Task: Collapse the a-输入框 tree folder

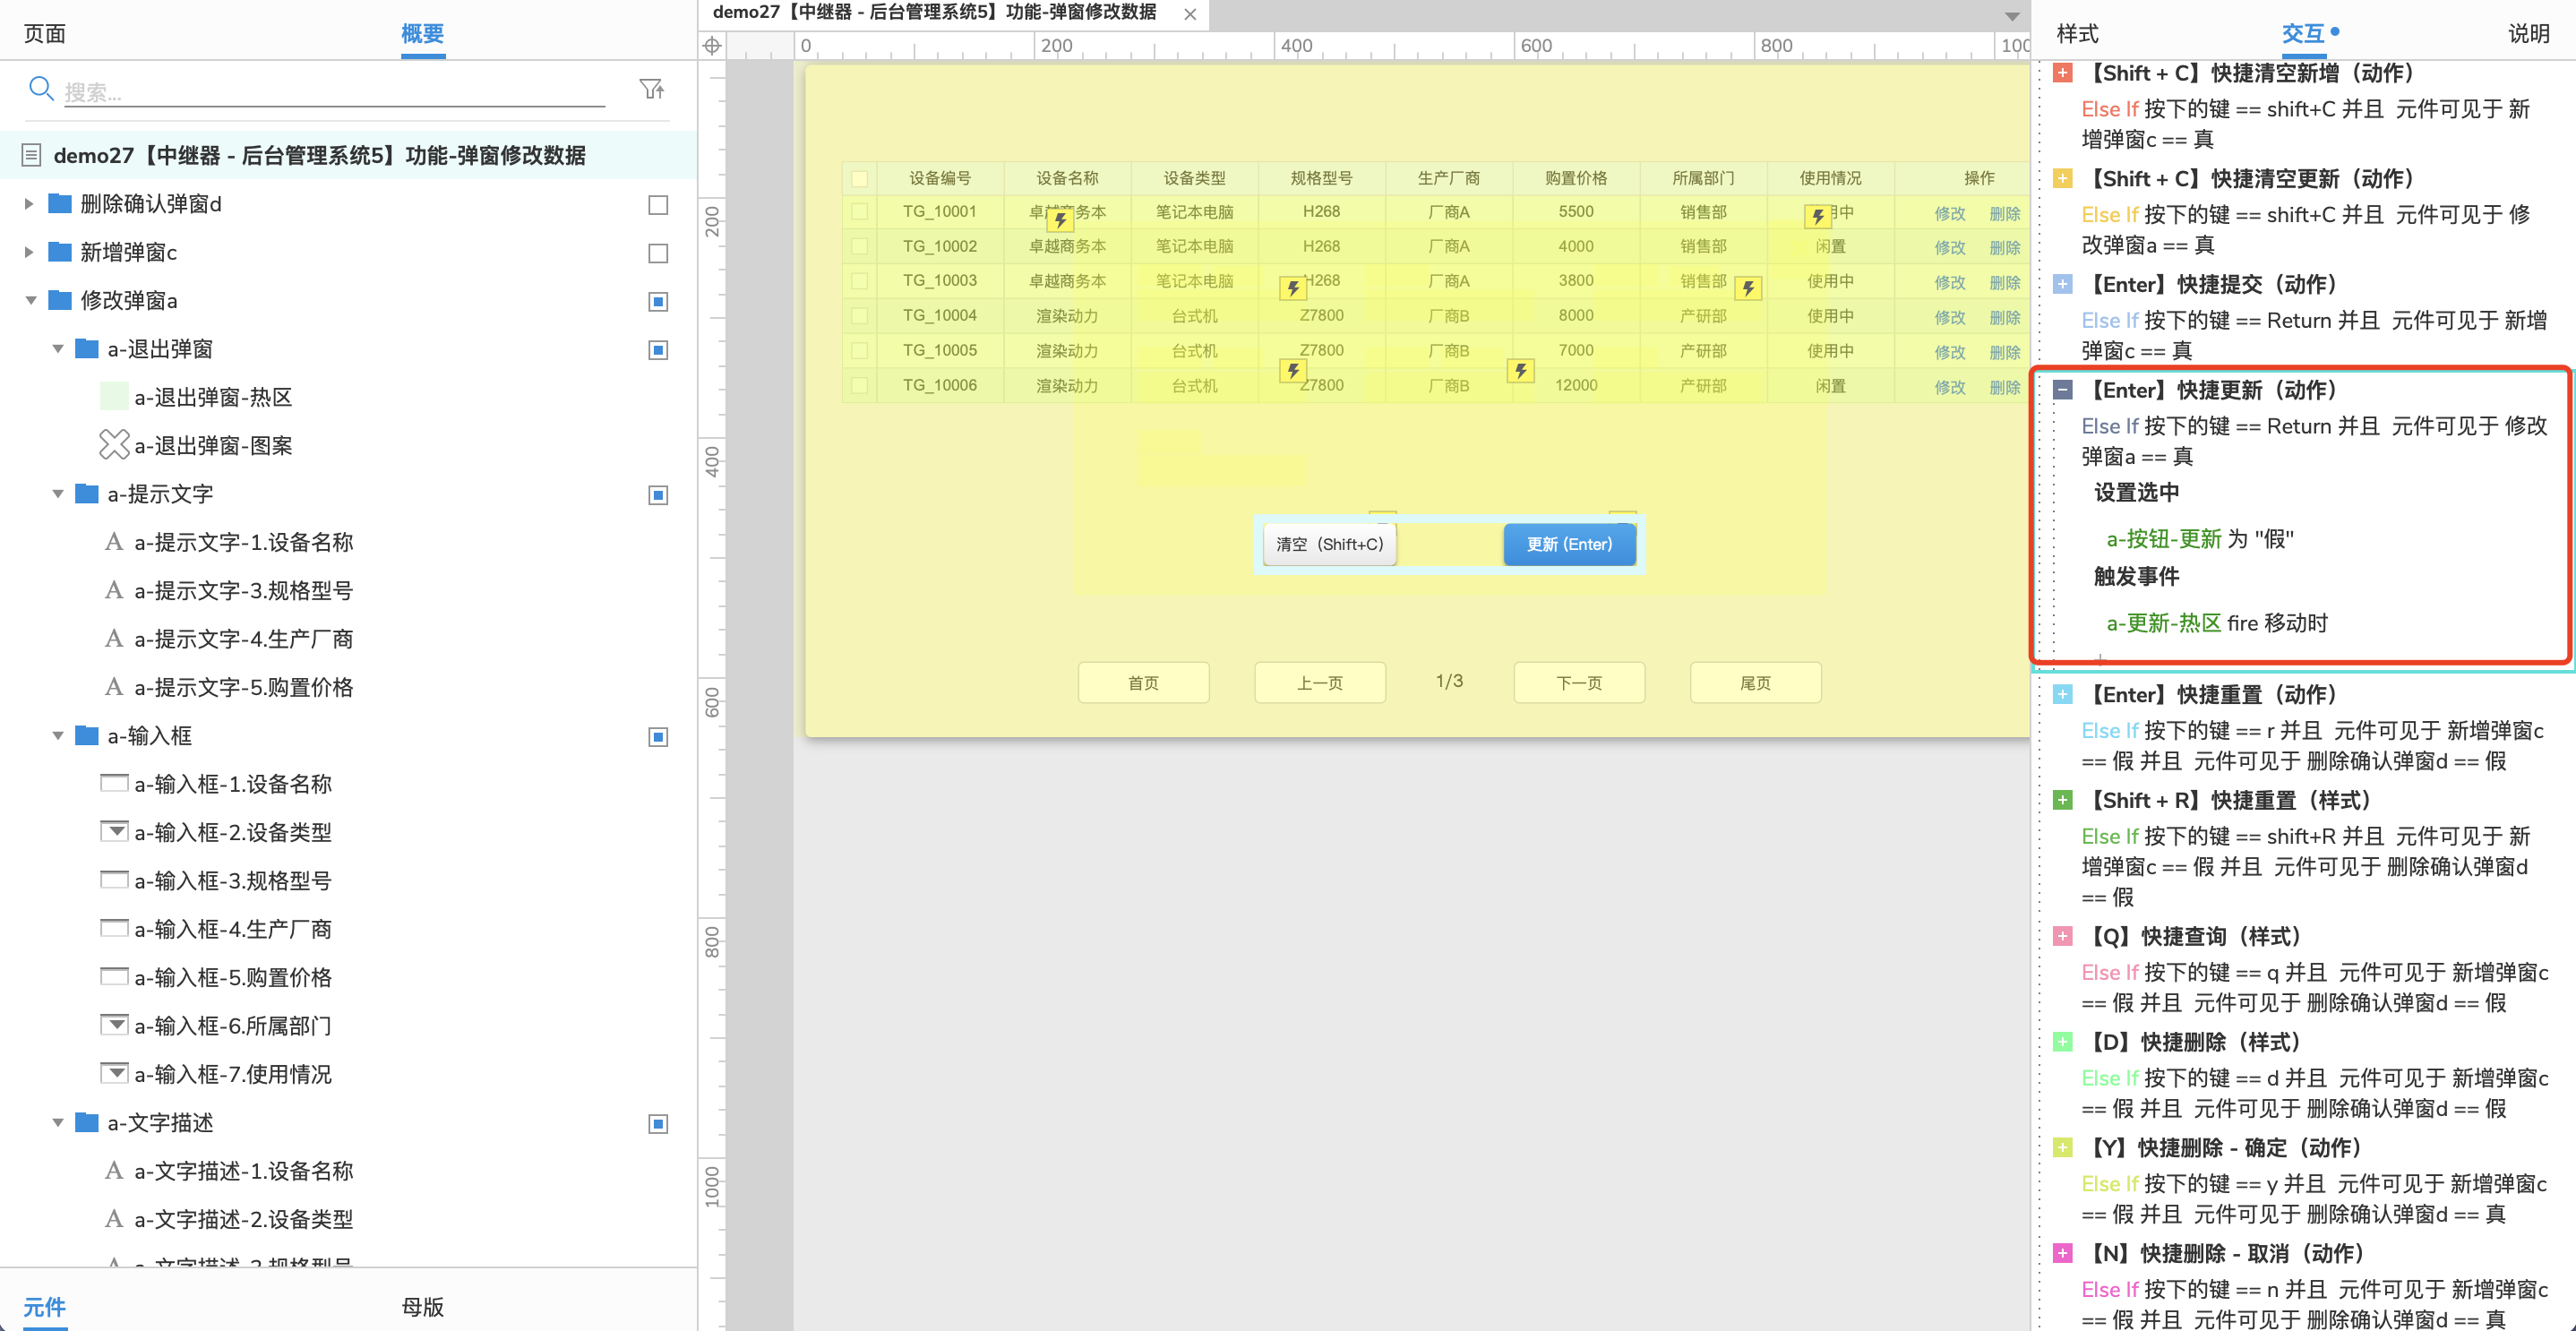Action: 57,736
